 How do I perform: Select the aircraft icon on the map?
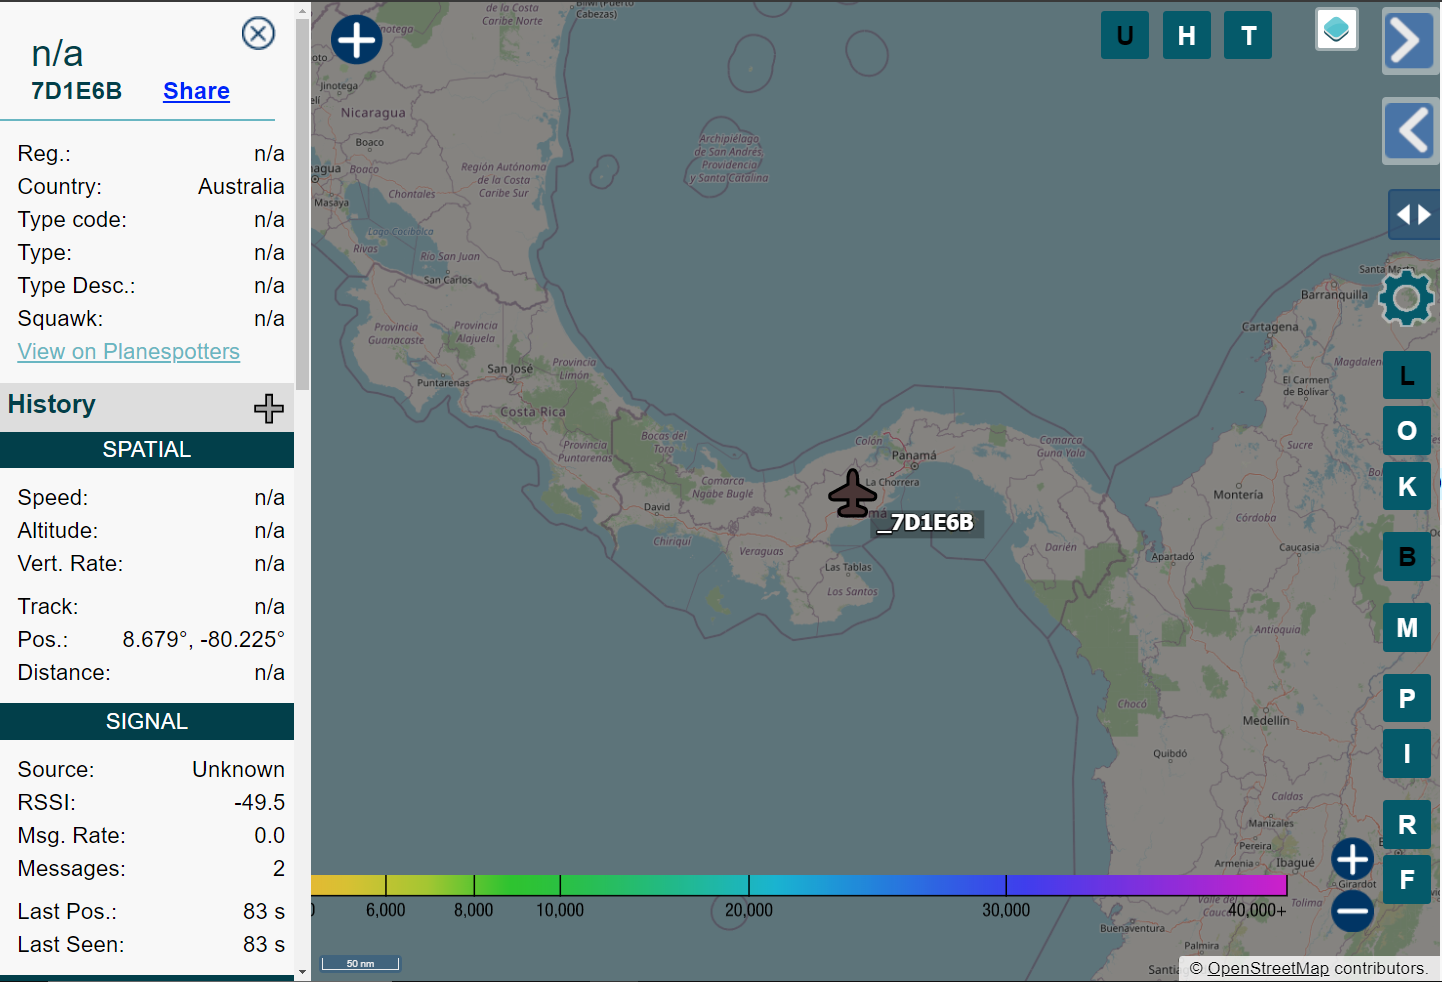[853, 493]
